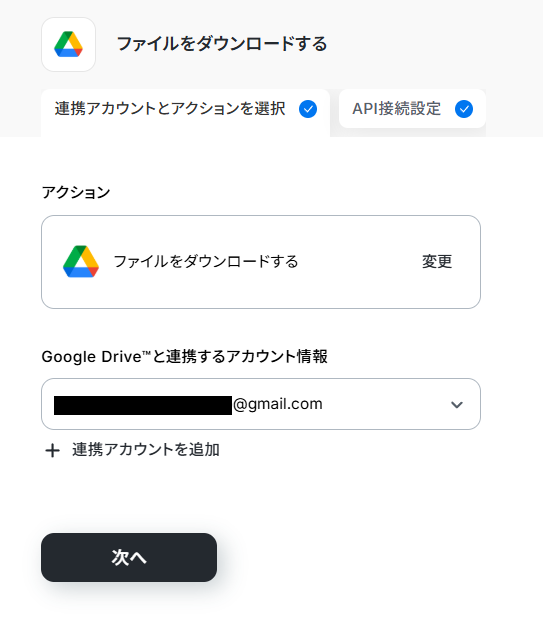Click the blacked-out email address block
The width and height of the screenshot is (543, 620).
143,405
